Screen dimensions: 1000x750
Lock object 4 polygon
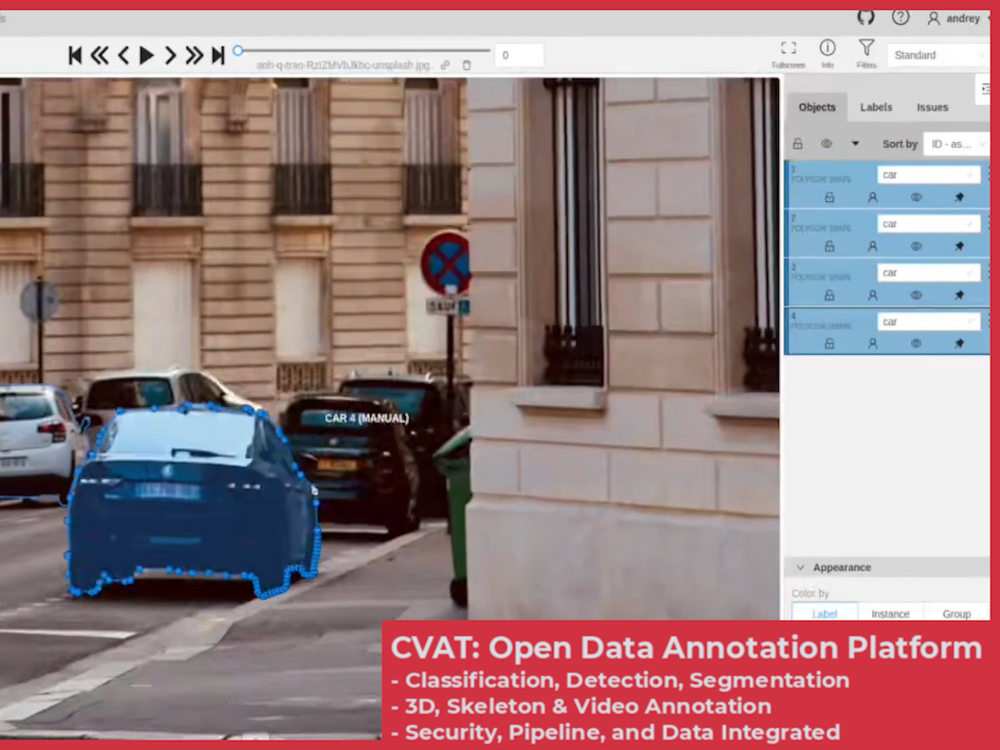pyautogui.click(x=829, y=344)
